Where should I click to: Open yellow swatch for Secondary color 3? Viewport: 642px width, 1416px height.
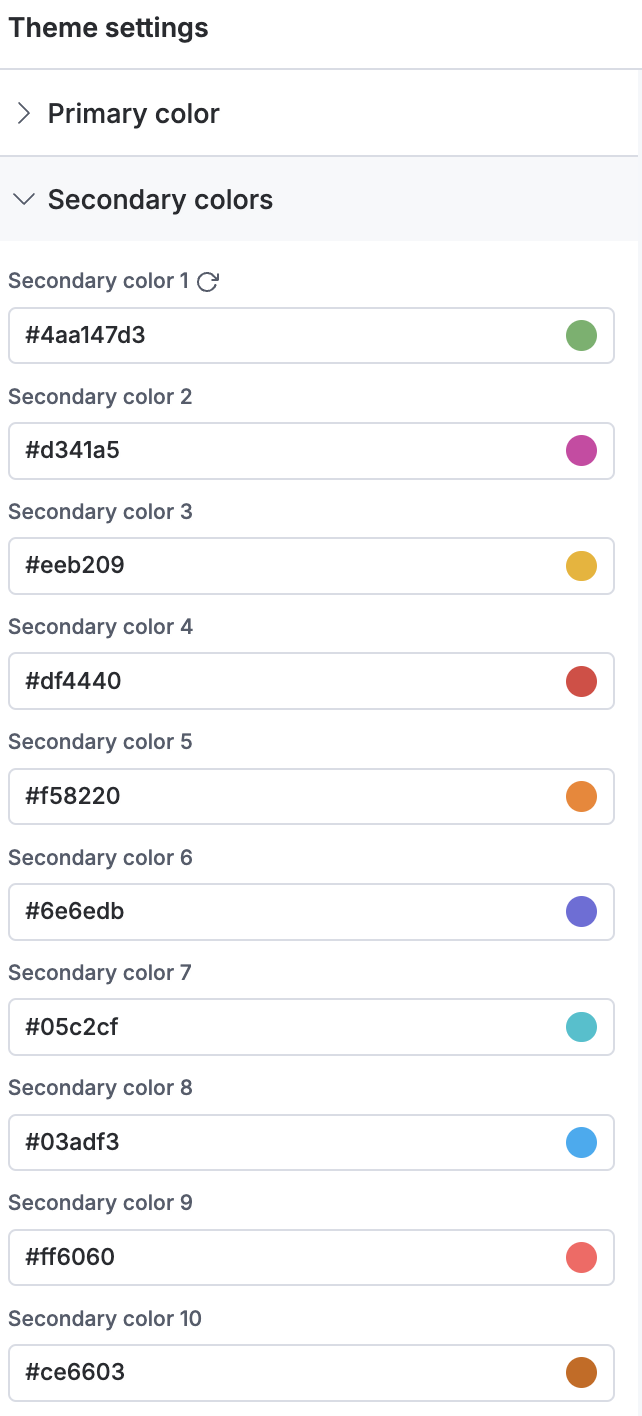coord(581,566)
